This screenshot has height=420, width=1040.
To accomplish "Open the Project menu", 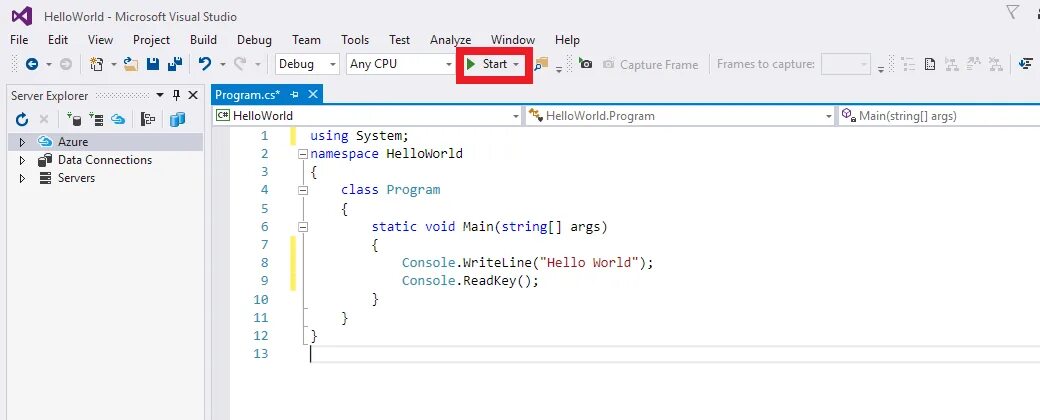I will point(151,40).
